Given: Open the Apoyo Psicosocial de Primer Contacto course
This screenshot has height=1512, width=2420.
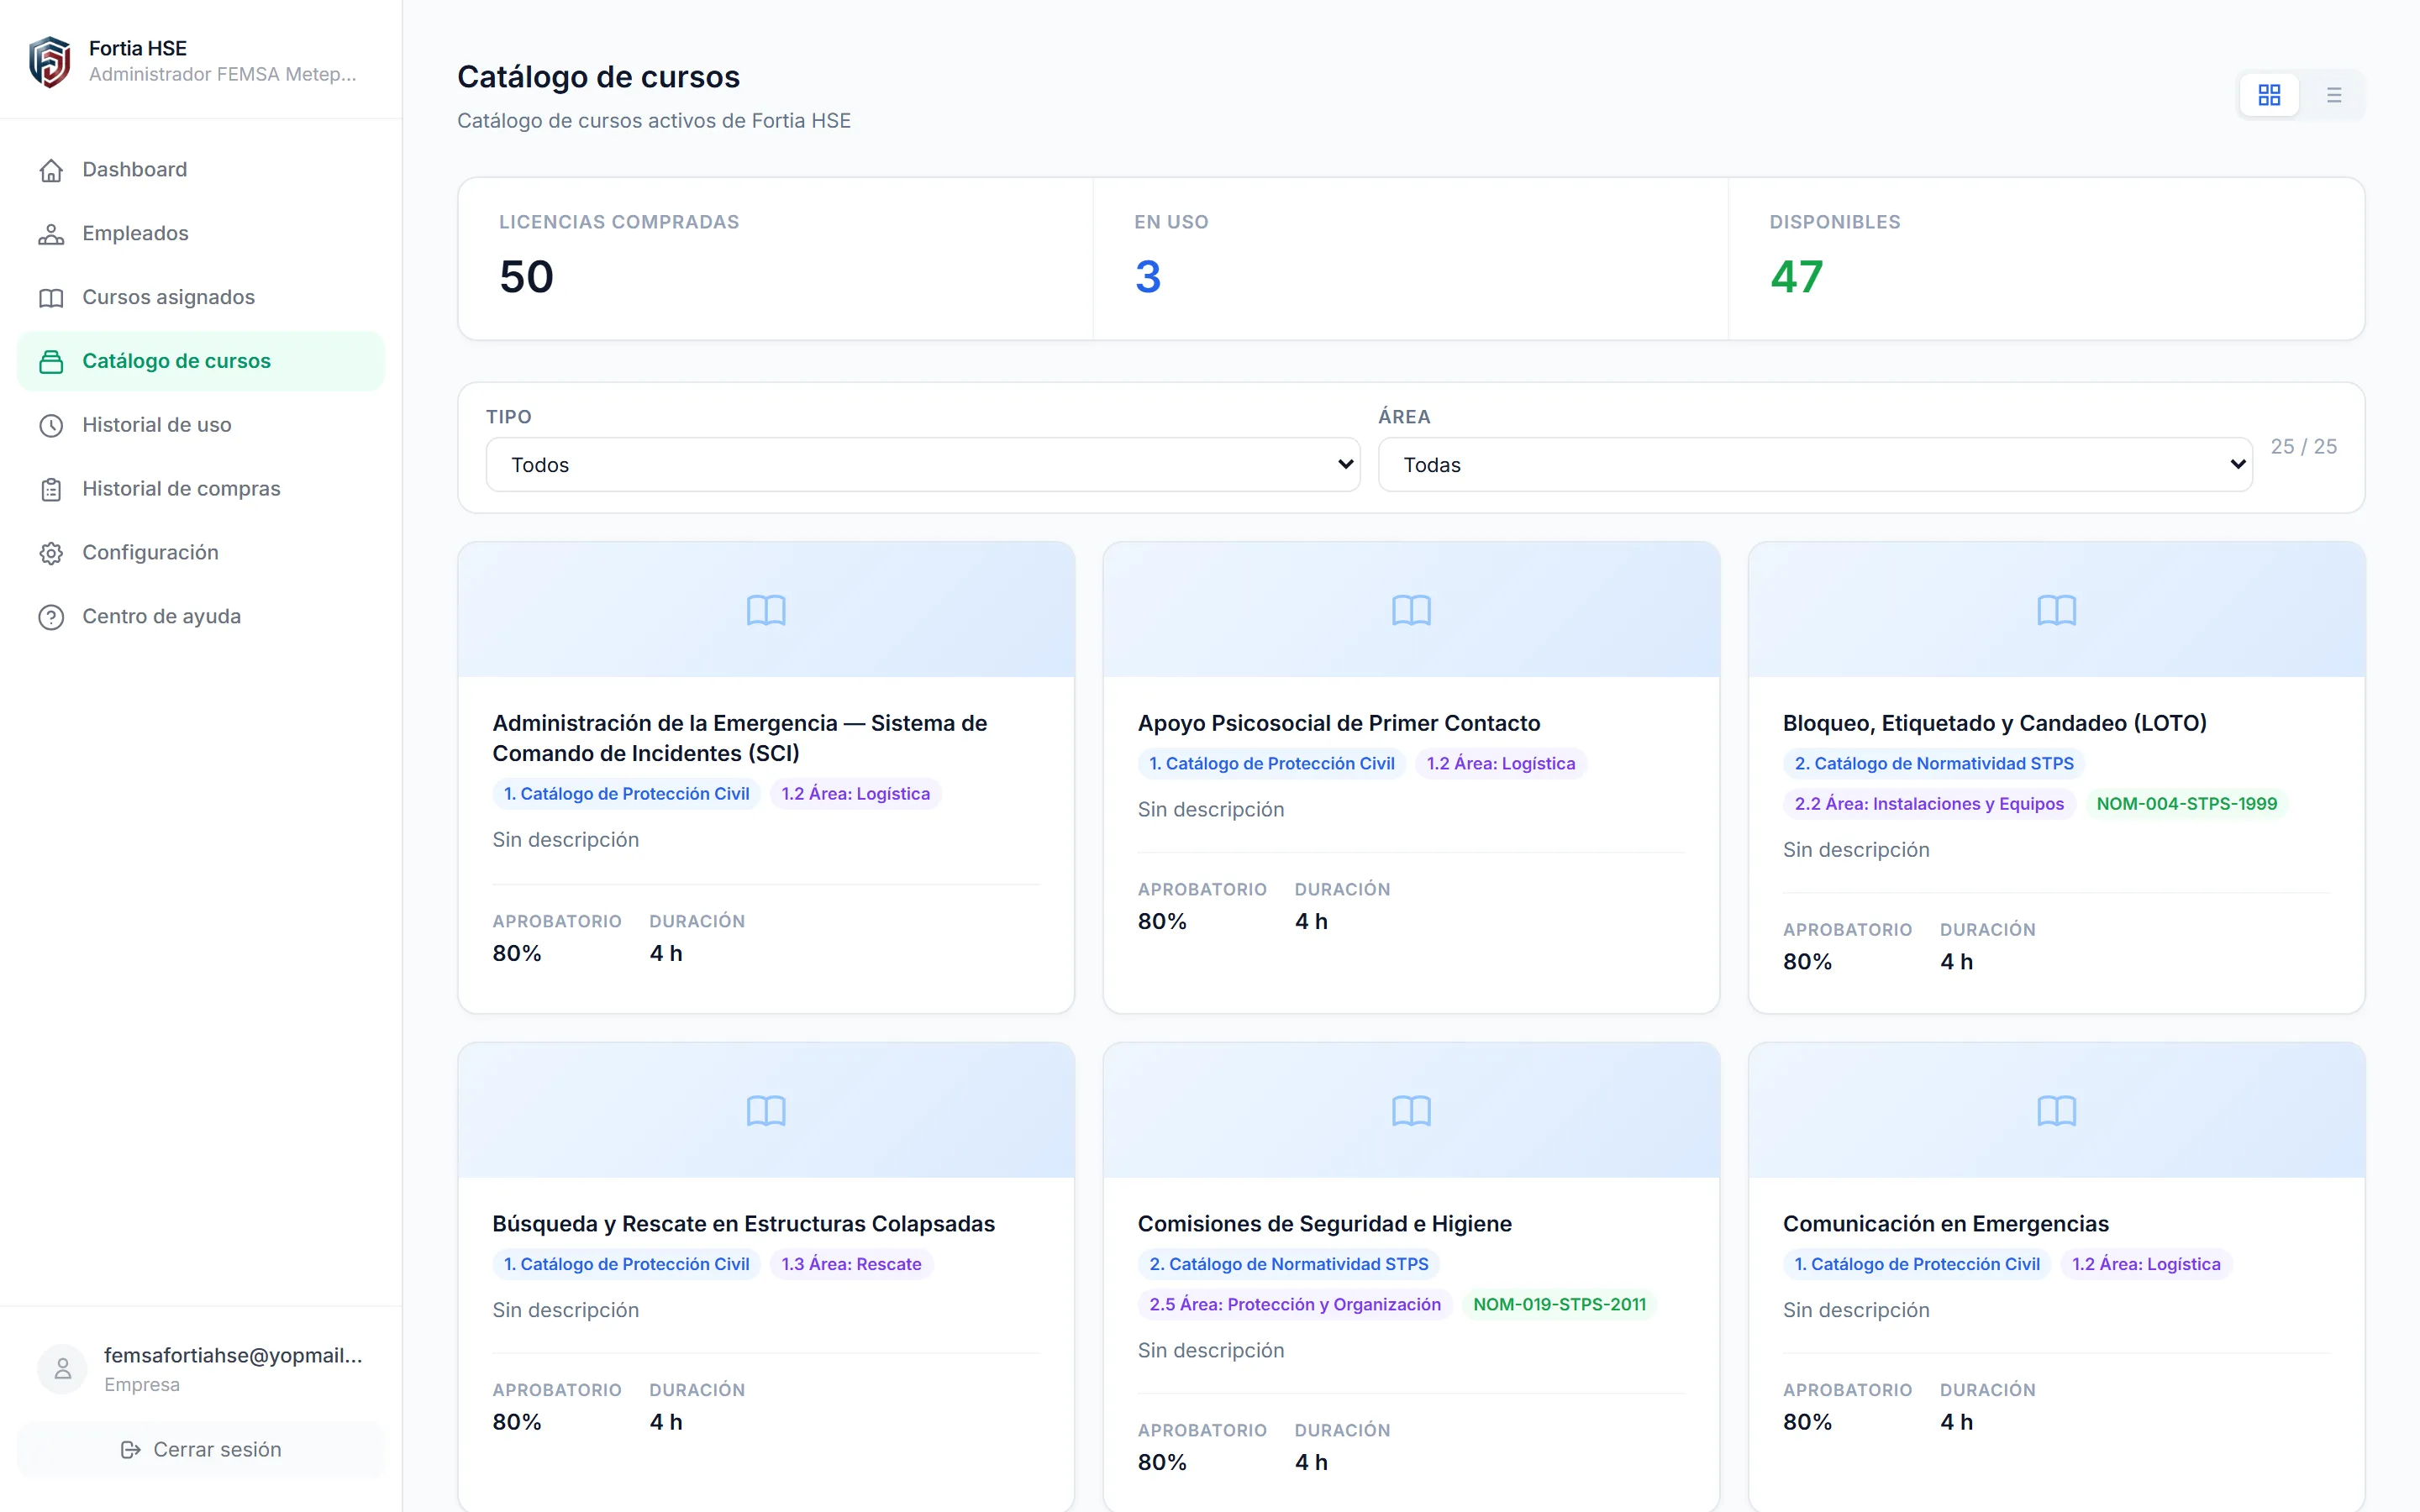Looking at the screenshot, I should tap(1339, 723).
